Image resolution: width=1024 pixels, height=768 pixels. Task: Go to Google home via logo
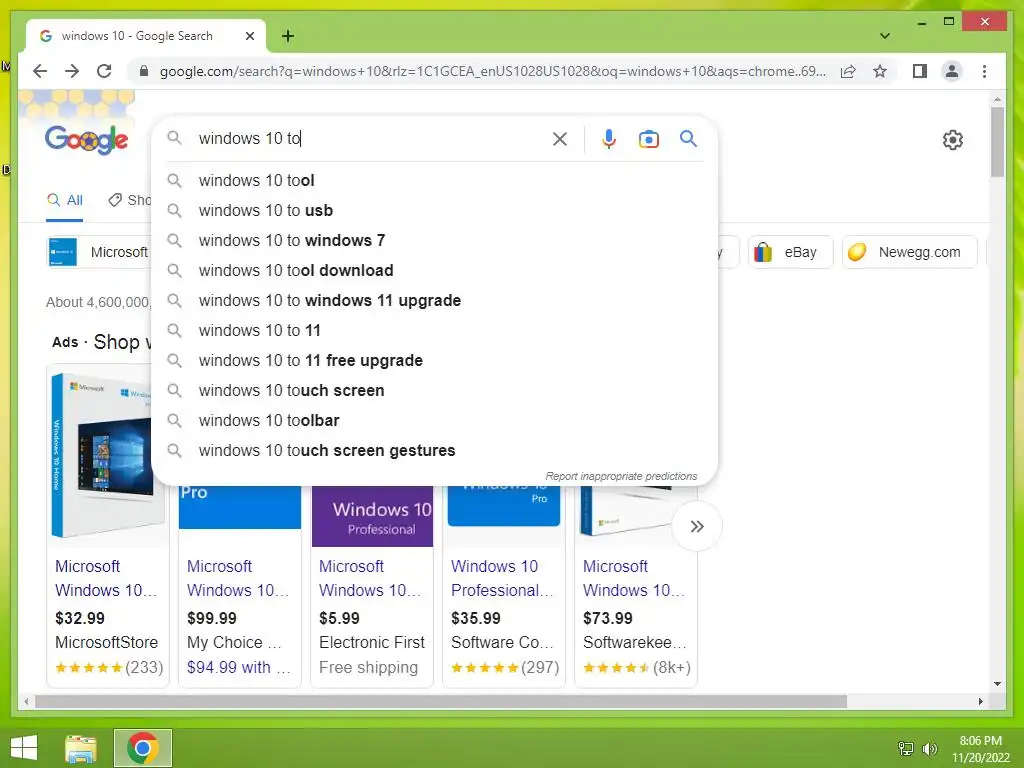(x=86, y=139)
